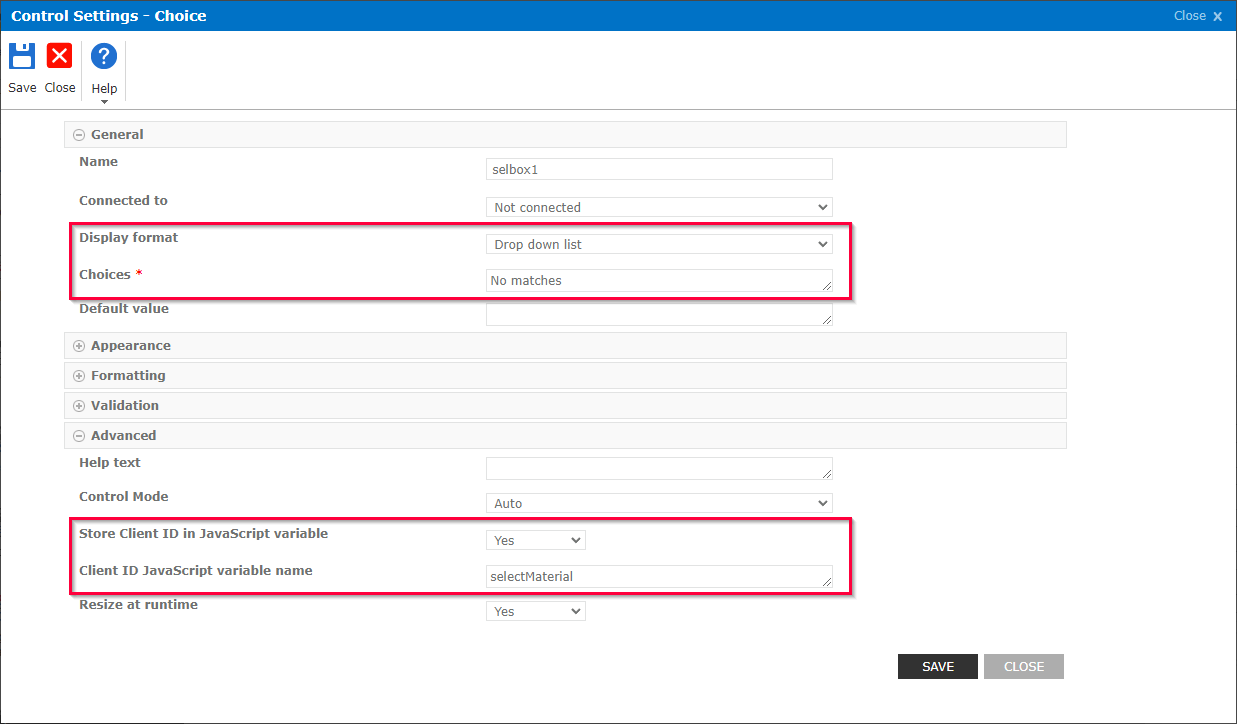
Task: Click the red X Close icon
Action: click(x=59, y=57)
